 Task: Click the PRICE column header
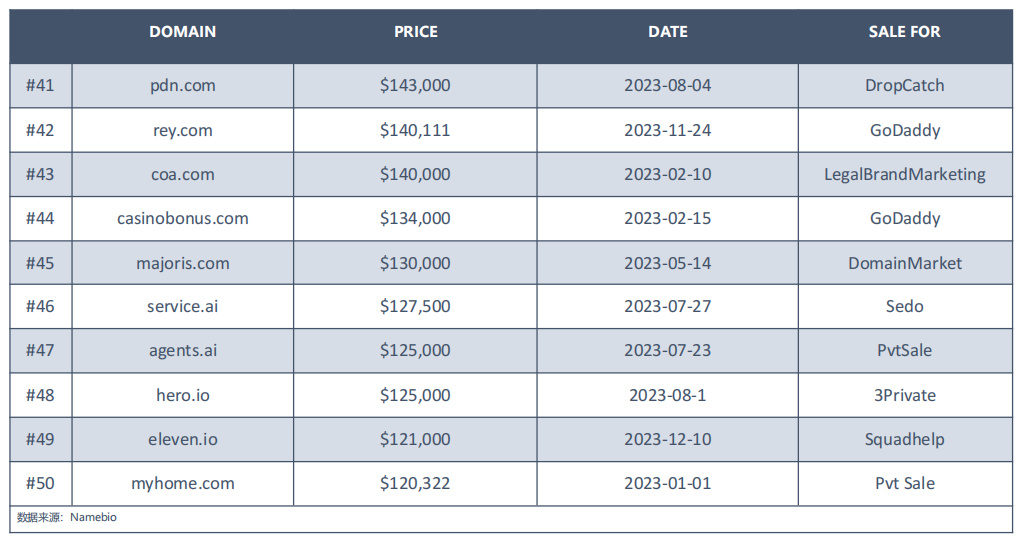tap(415, 31)
